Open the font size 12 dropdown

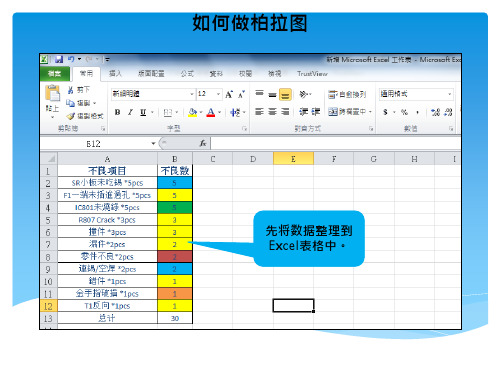pos(218,94)
